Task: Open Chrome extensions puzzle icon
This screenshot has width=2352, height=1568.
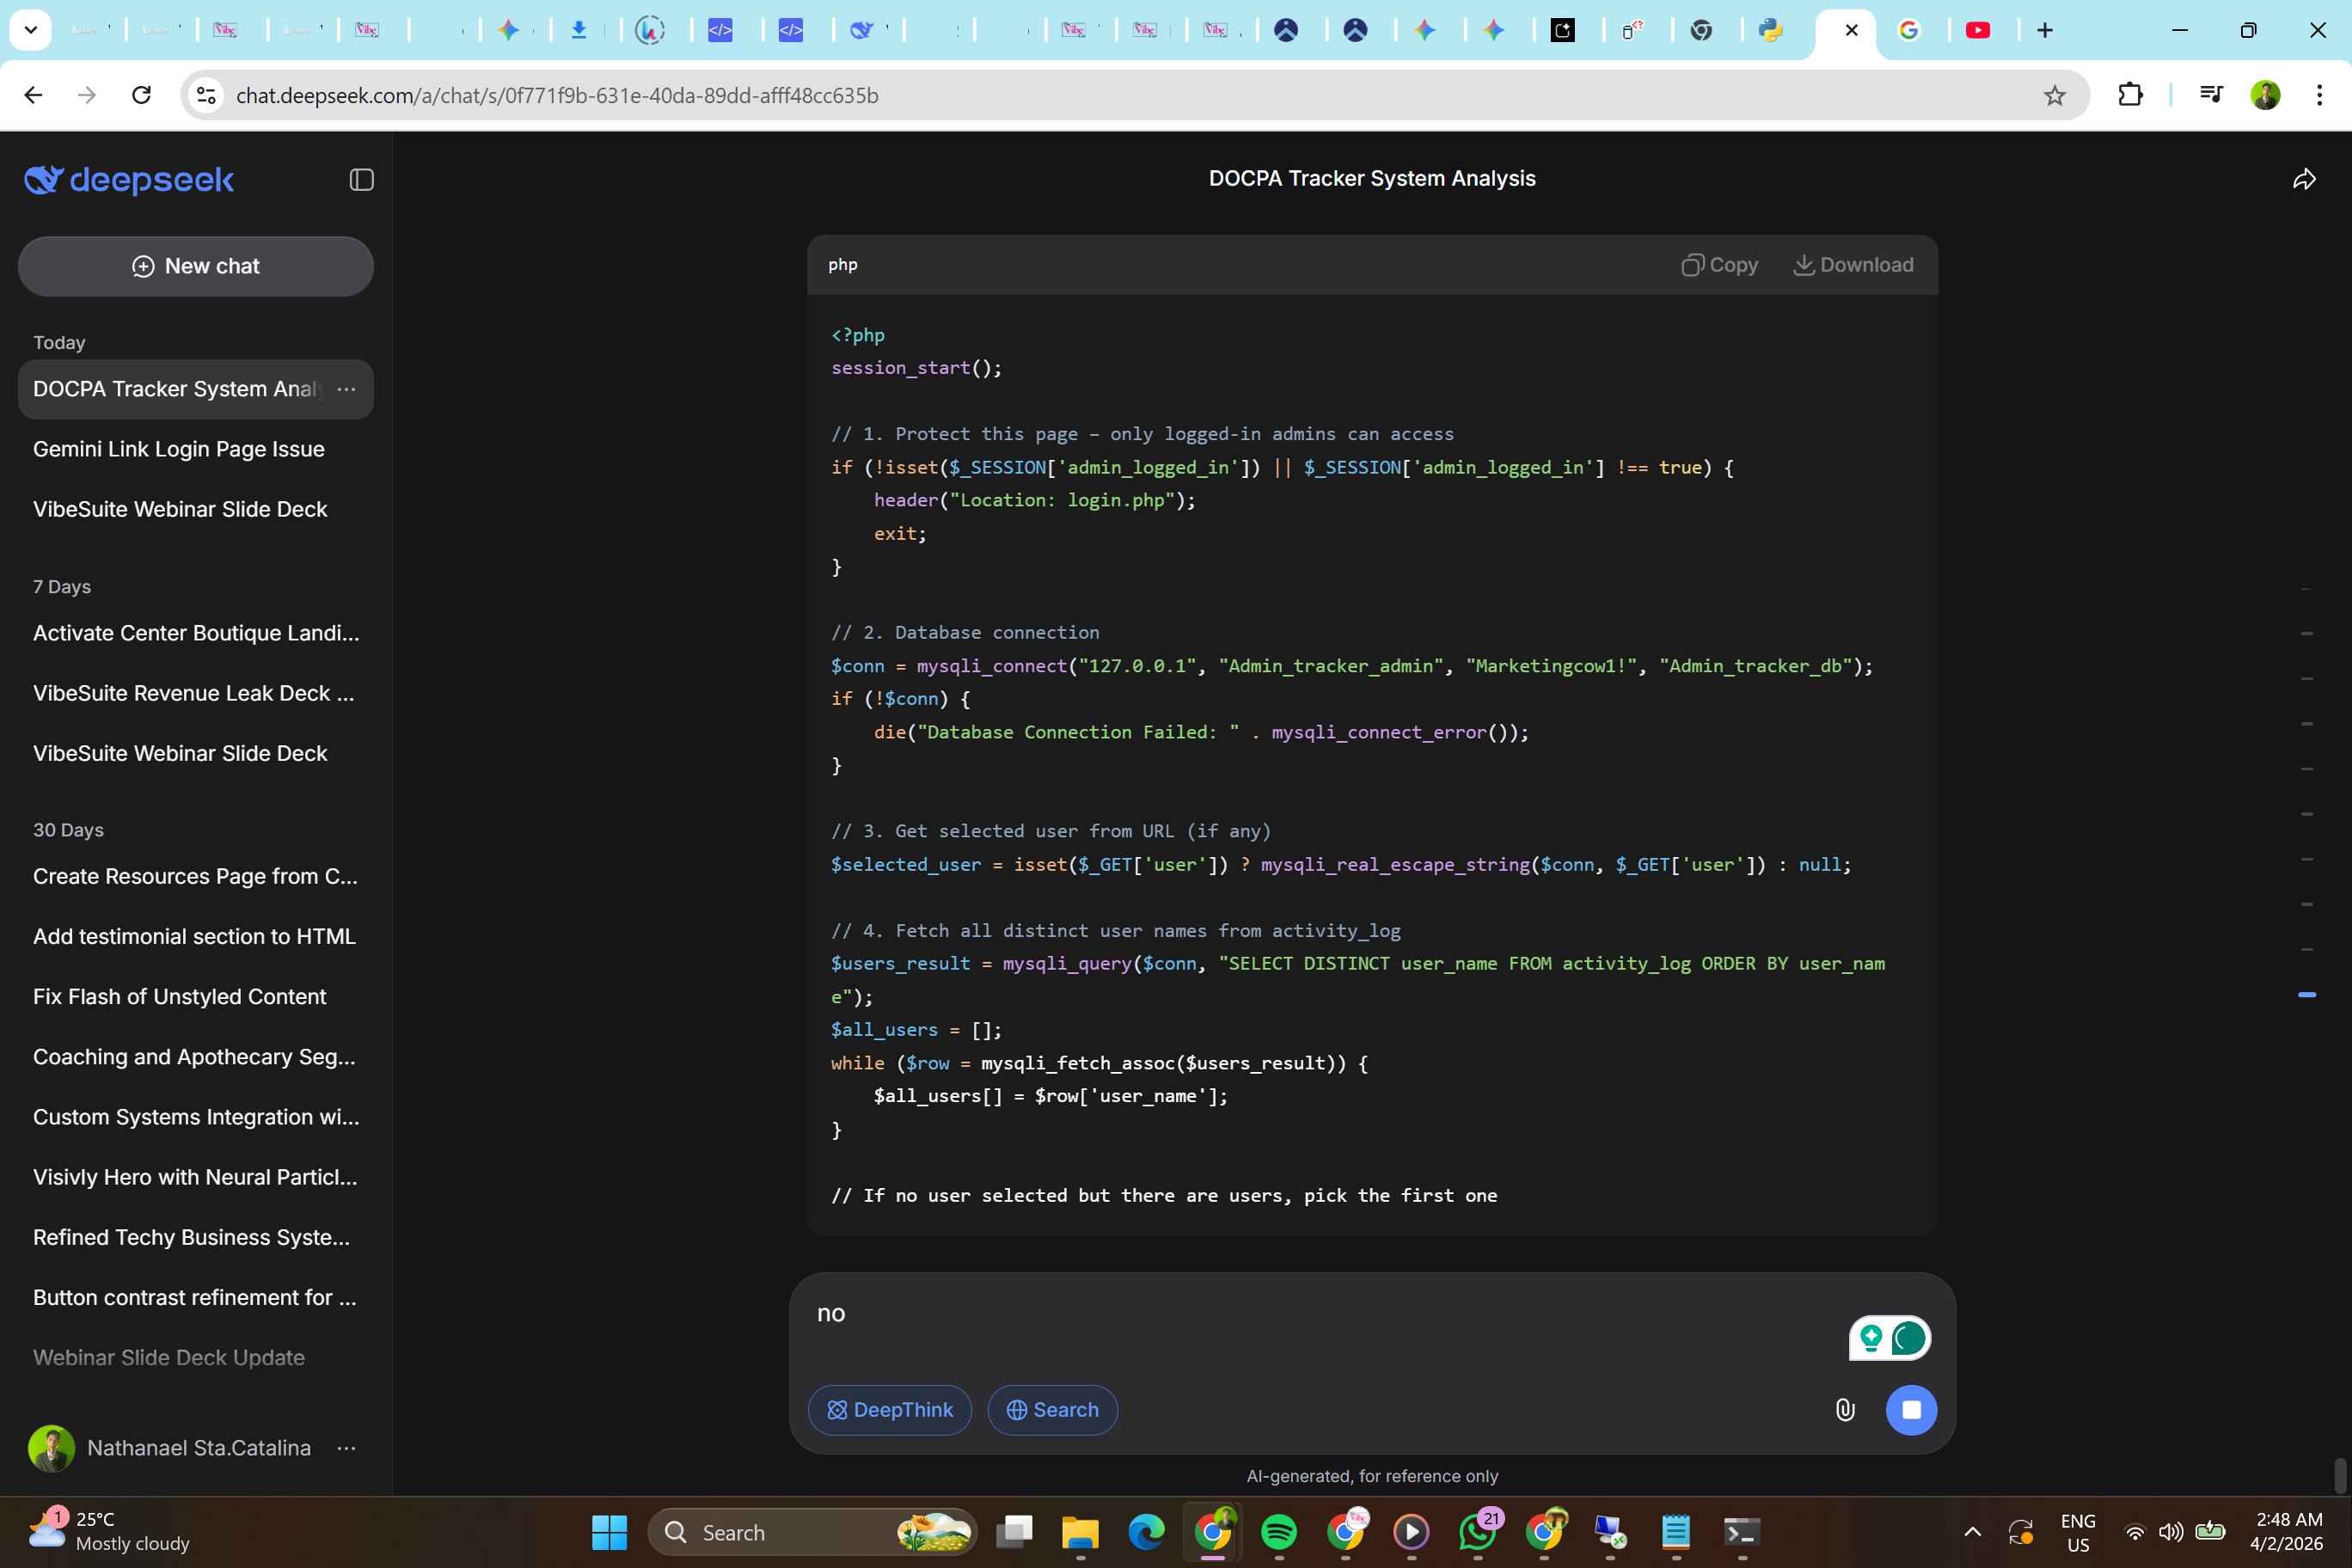Action: (x=2130, y=95)
